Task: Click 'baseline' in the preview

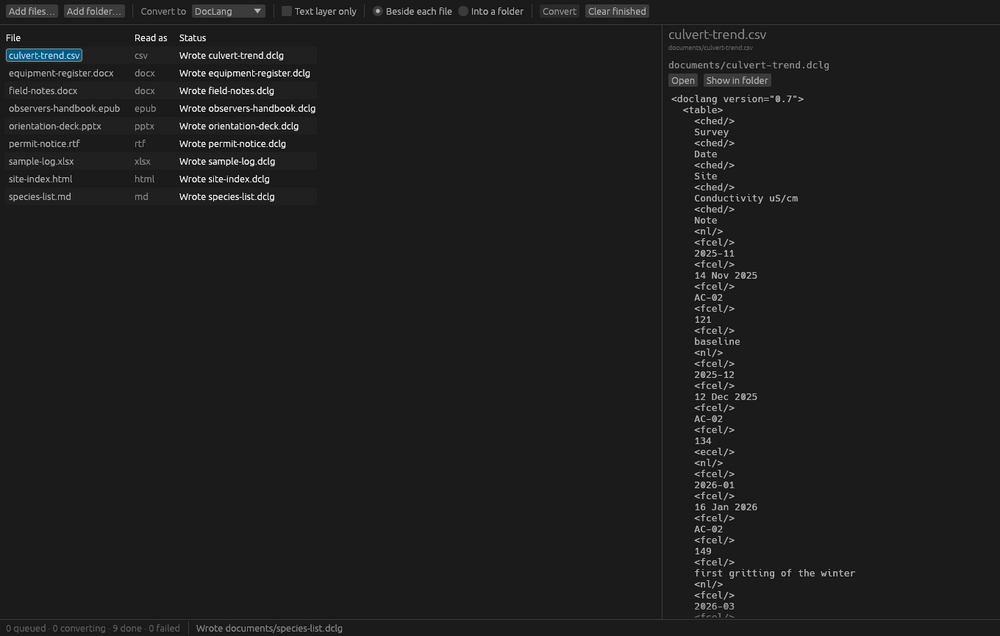Action: [717, 342]
